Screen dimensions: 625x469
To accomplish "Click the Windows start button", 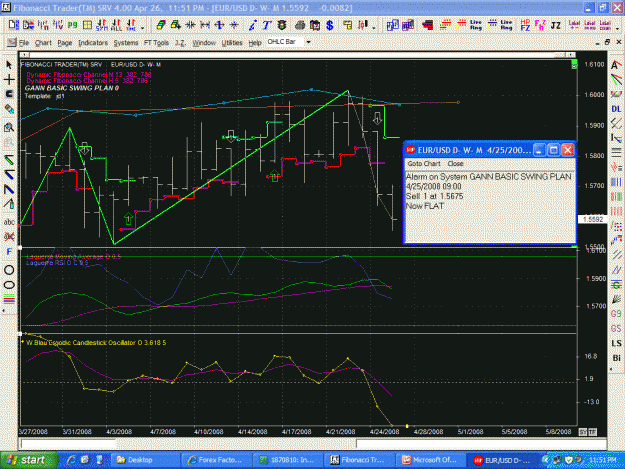I will click(x=29, y=460).
